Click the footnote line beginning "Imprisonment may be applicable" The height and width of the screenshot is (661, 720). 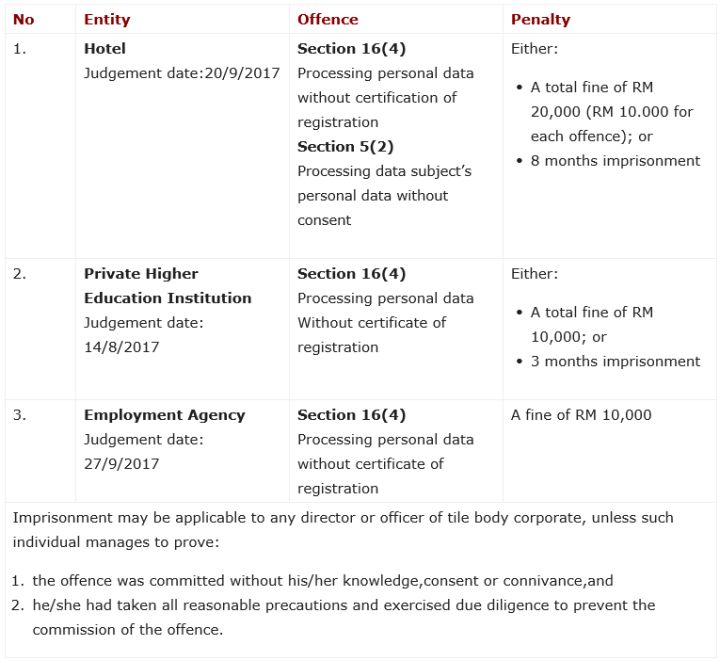point(343,518)
